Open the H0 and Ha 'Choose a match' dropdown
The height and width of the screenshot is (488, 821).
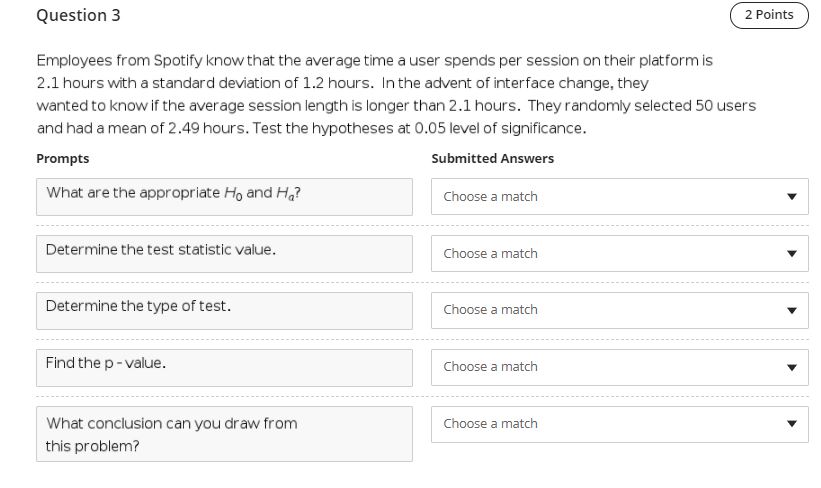coord(619,197)
